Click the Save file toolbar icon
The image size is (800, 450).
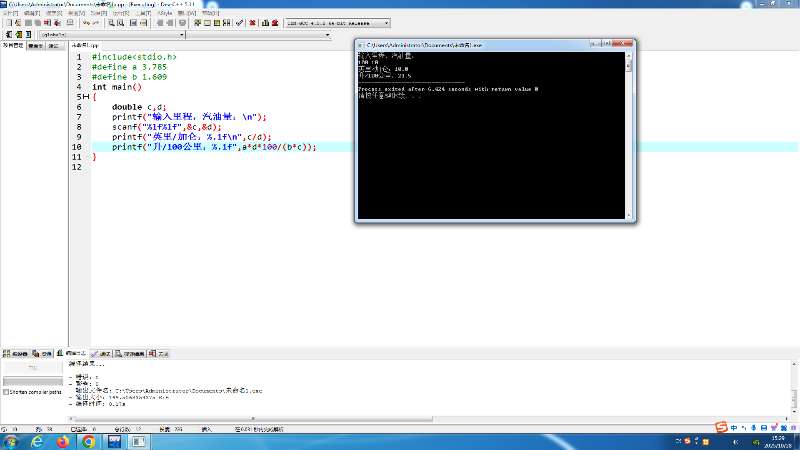coord(28,23)
